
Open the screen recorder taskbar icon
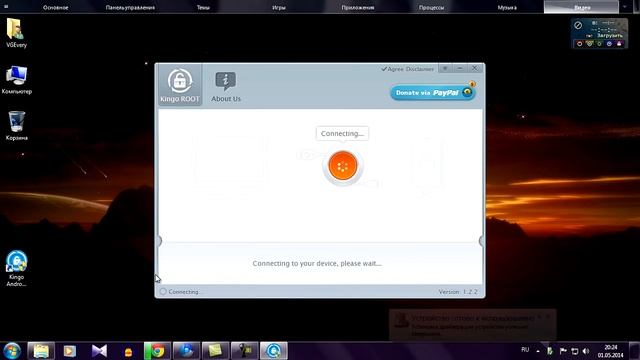[x=245, y=351]
